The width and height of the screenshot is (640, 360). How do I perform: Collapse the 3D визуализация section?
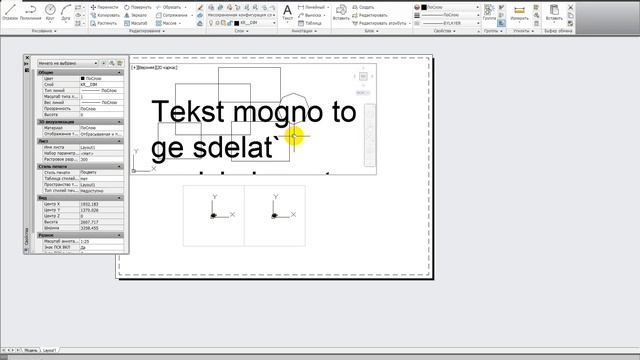119,122
